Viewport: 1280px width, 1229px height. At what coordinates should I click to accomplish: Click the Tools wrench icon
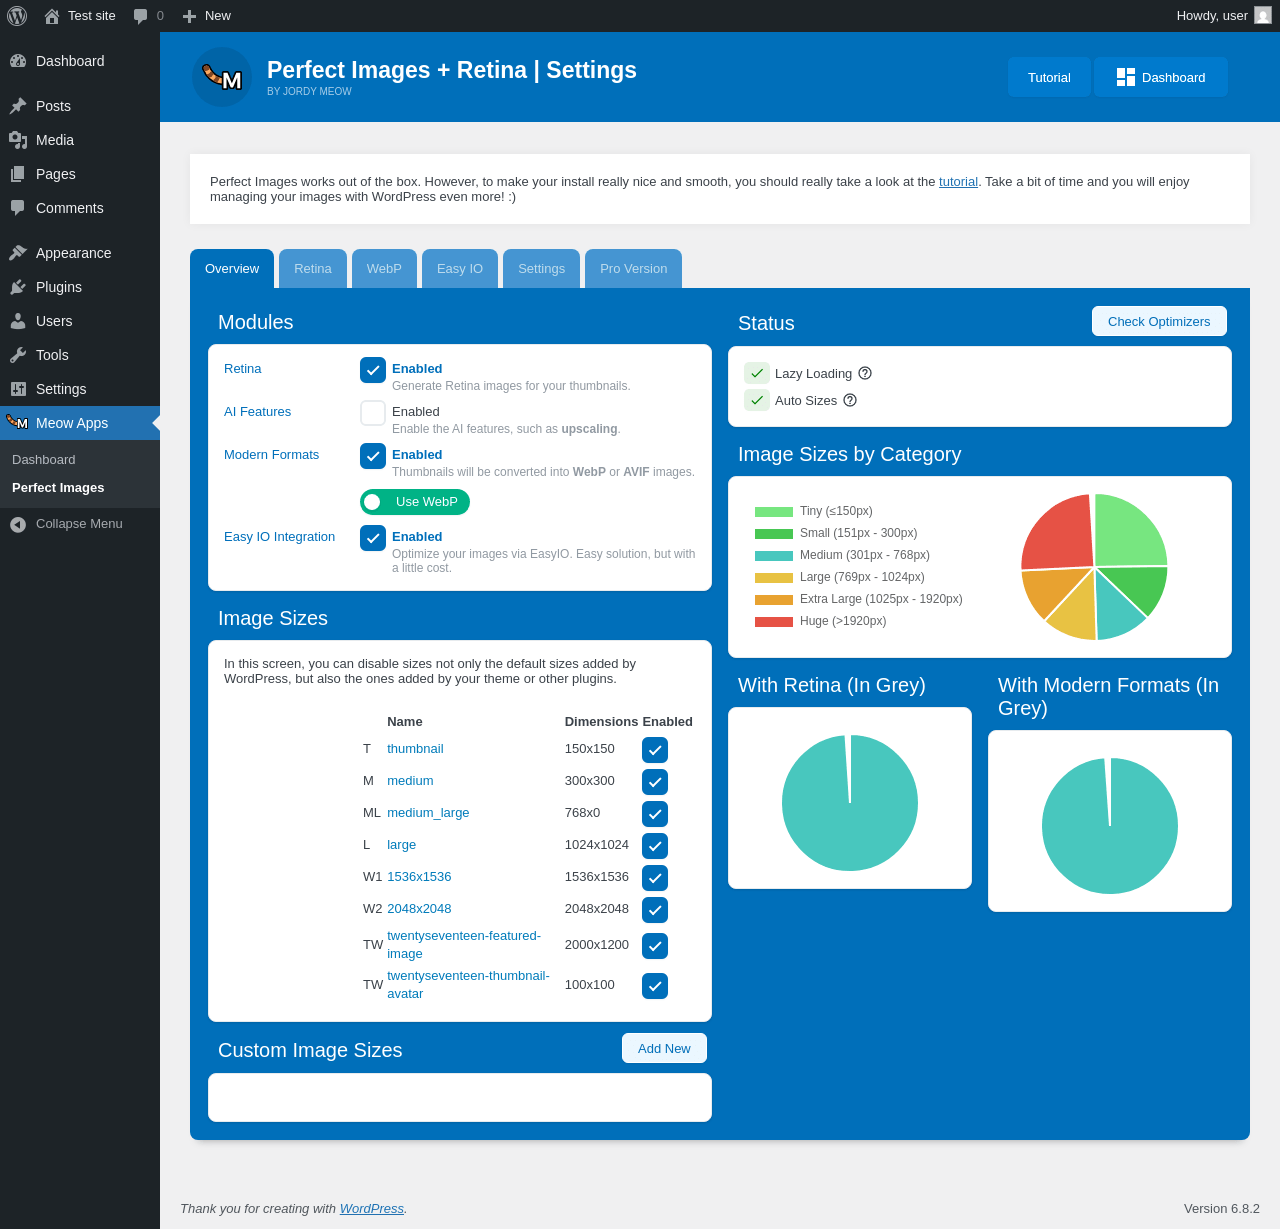[18, 355]
